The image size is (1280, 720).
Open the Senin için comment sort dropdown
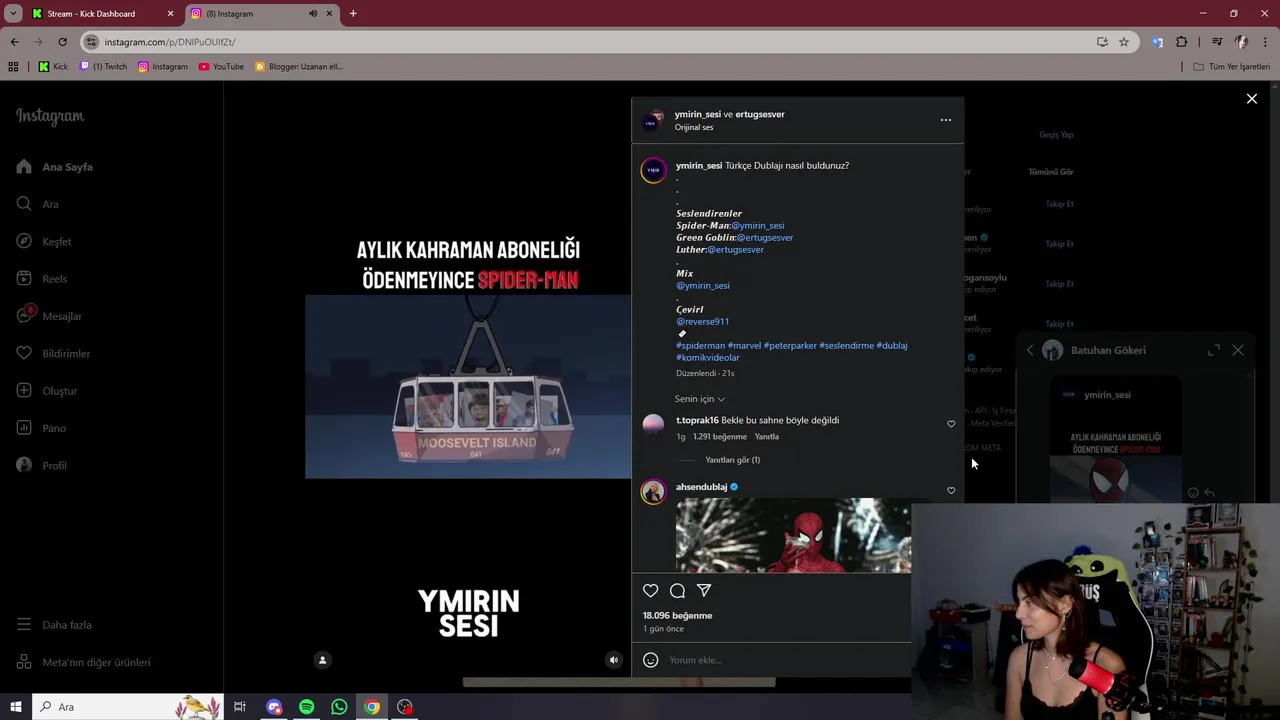pos(700,399)
